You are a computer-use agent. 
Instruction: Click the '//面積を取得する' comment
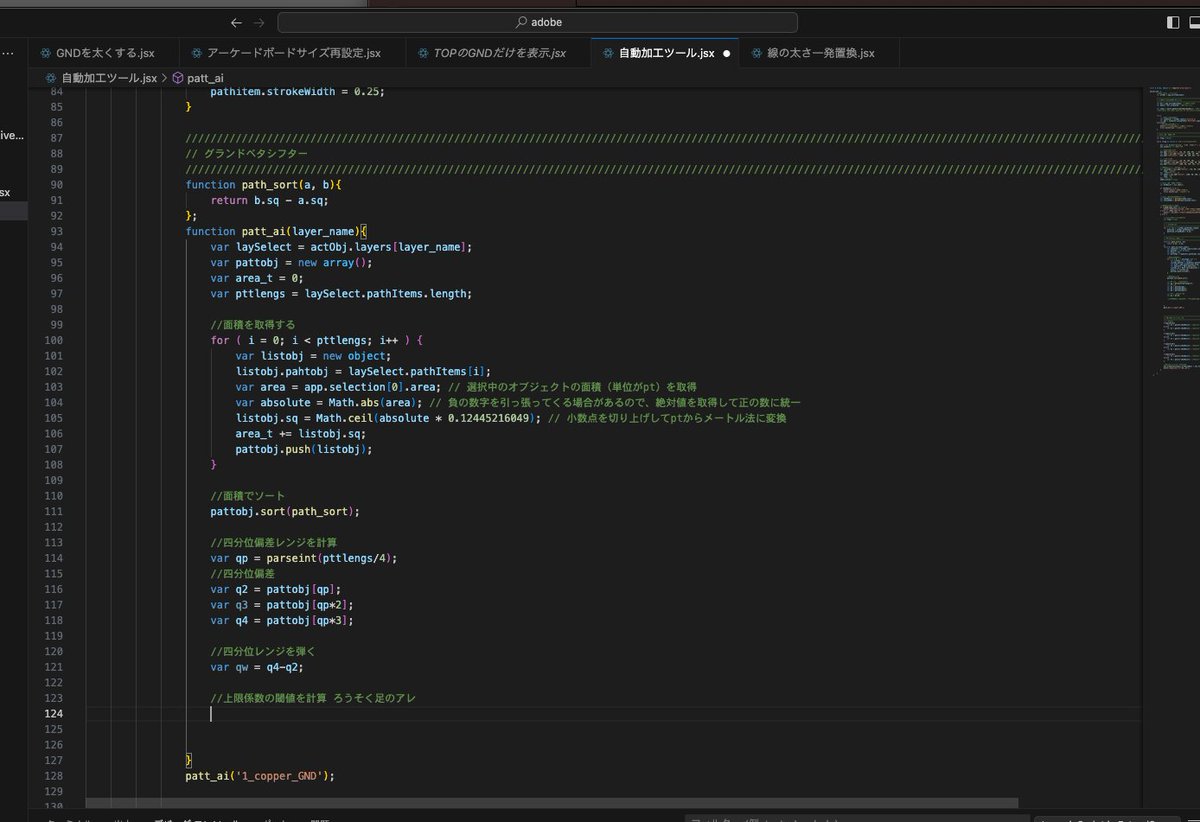253,324
